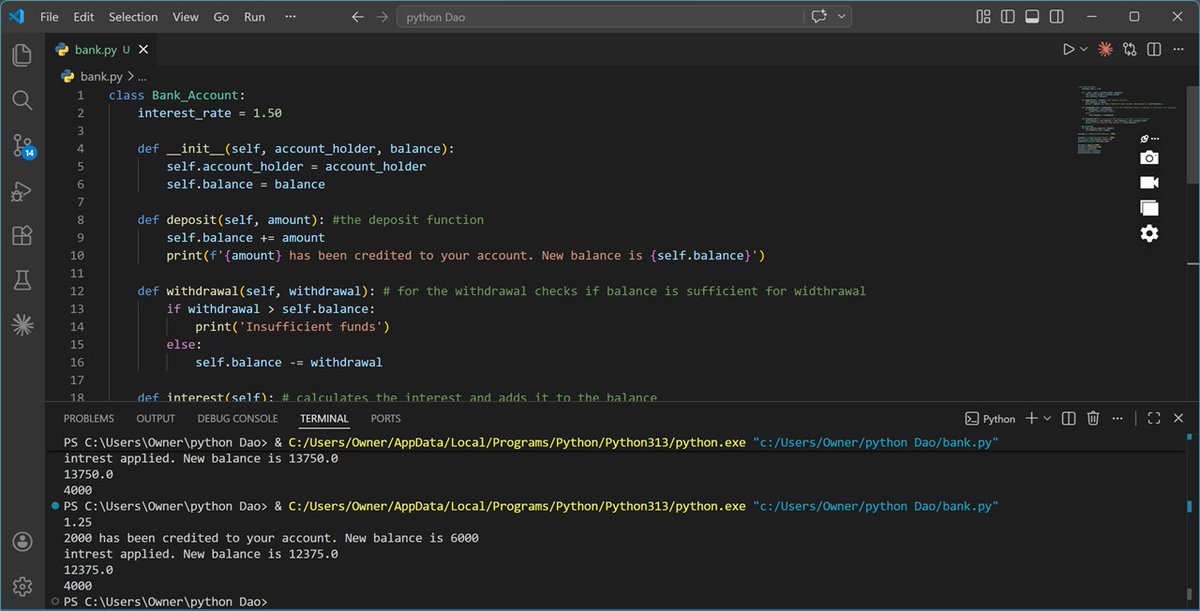Screen dimensions: 1200x611
Task: Open the Manage gear in activity bar
Action: (22, 586)
